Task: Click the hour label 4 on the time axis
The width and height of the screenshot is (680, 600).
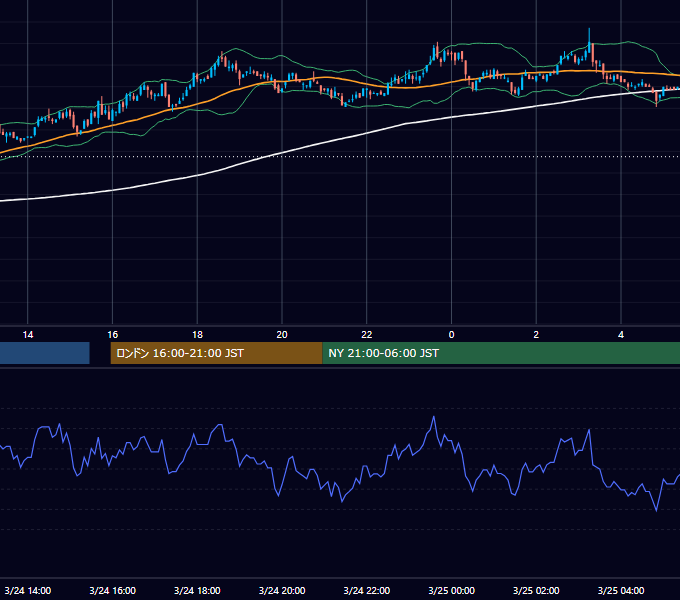Action: (621, 334)
